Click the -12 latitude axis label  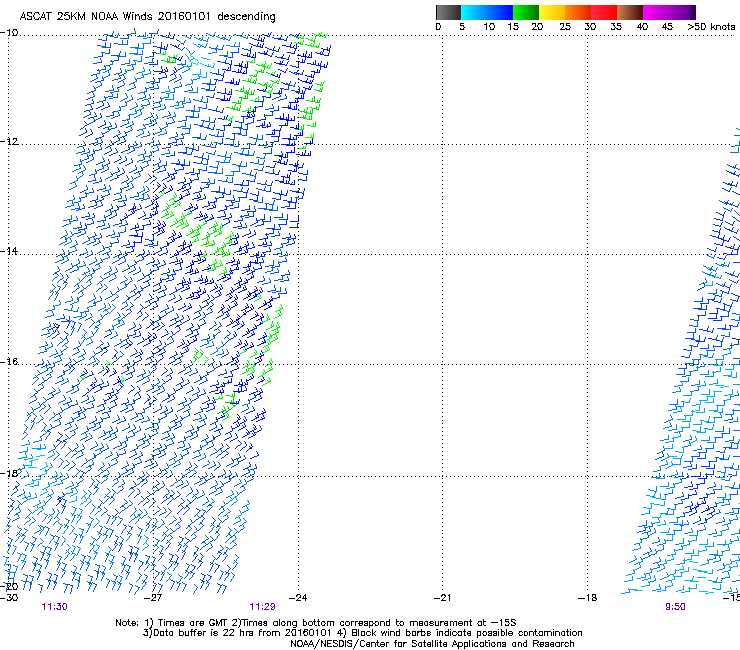pos(9,142)
